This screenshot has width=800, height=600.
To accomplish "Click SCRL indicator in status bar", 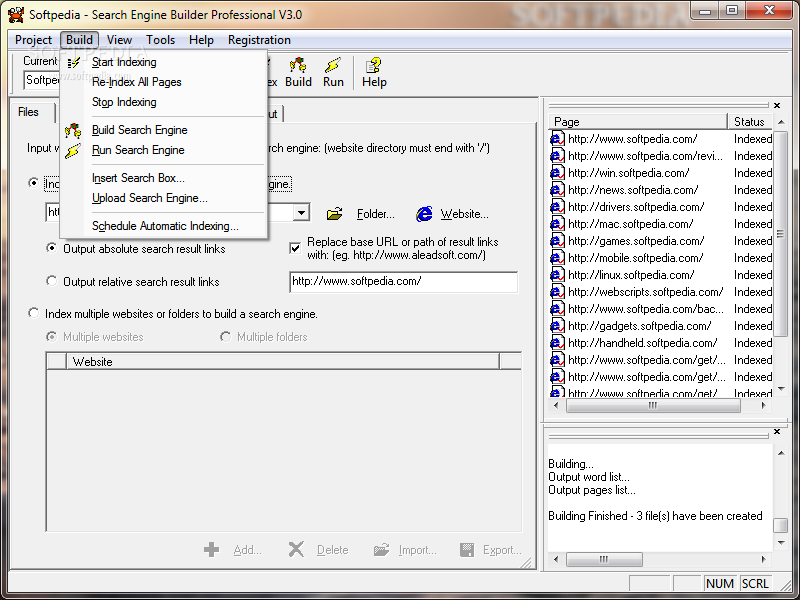I will point(755,583).
